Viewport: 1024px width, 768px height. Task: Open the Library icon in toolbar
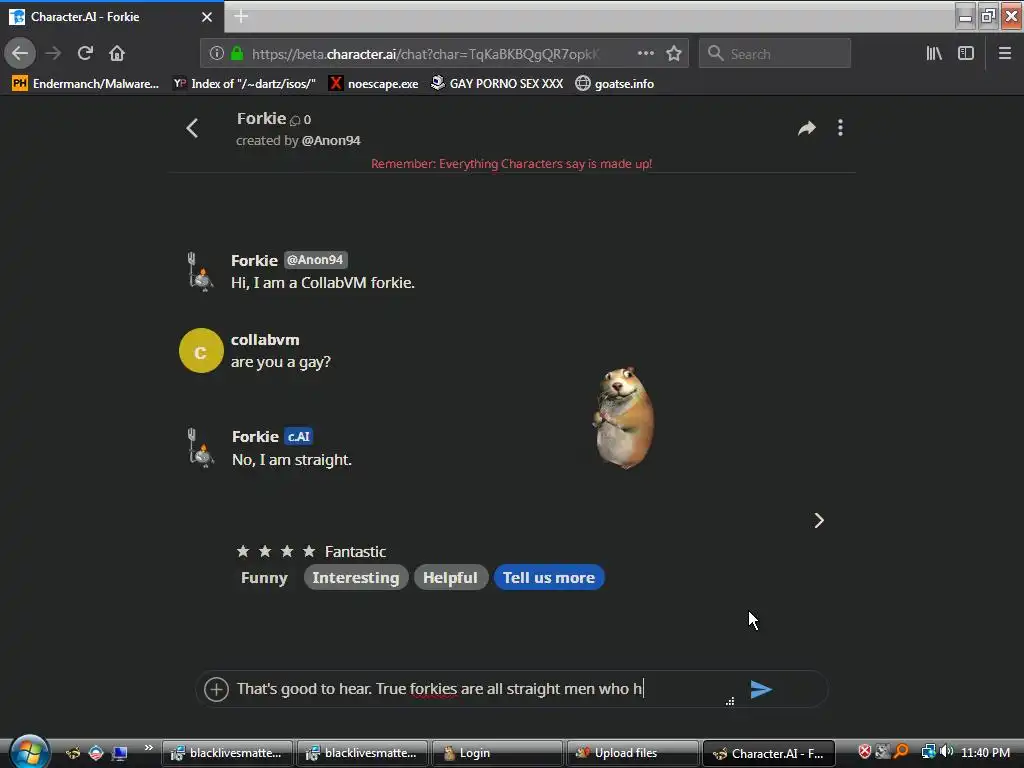[x=934, y=54]
